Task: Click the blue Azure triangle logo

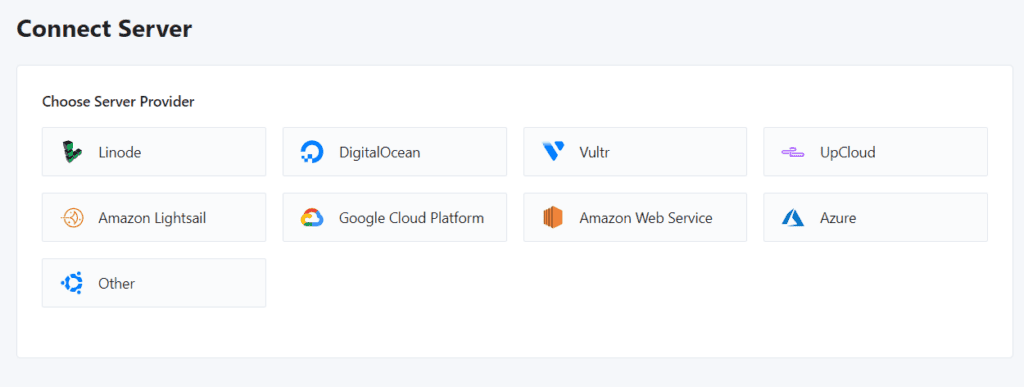Action: pos(792,217)
